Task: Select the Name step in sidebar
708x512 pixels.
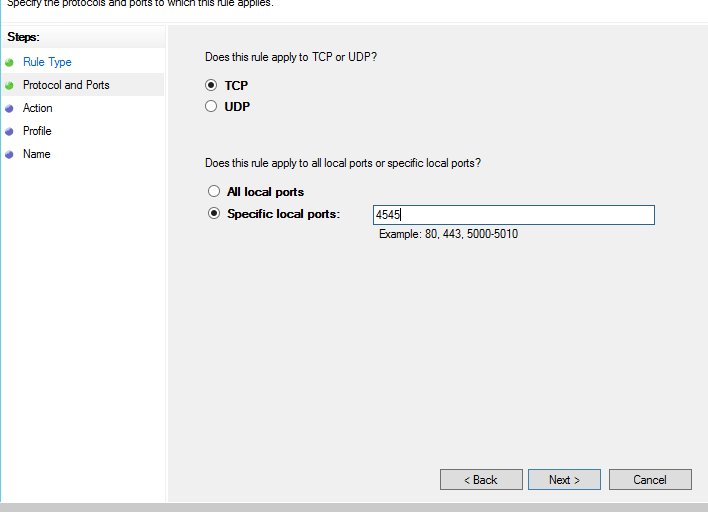Action: point(37,154)
